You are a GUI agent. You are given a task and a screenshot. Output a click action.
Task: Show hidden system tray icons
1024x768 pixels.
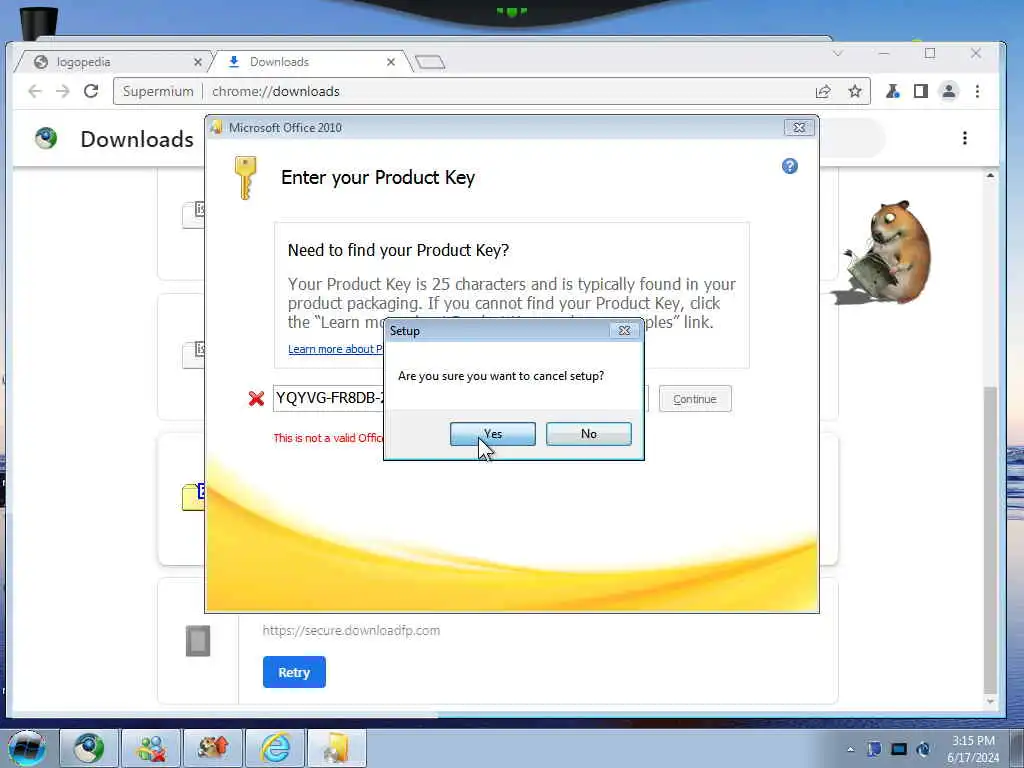coord(850,749)
